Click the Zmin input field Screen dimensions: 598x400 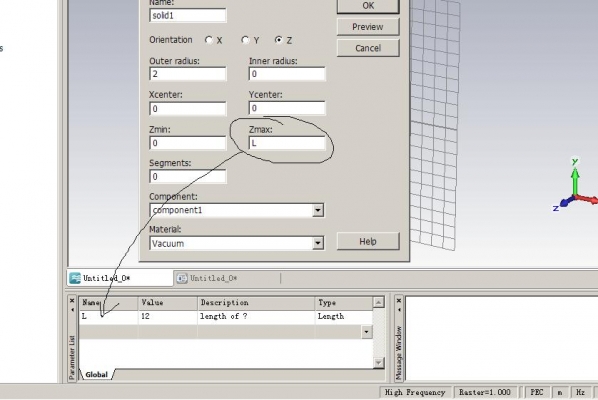click(188, 143)
